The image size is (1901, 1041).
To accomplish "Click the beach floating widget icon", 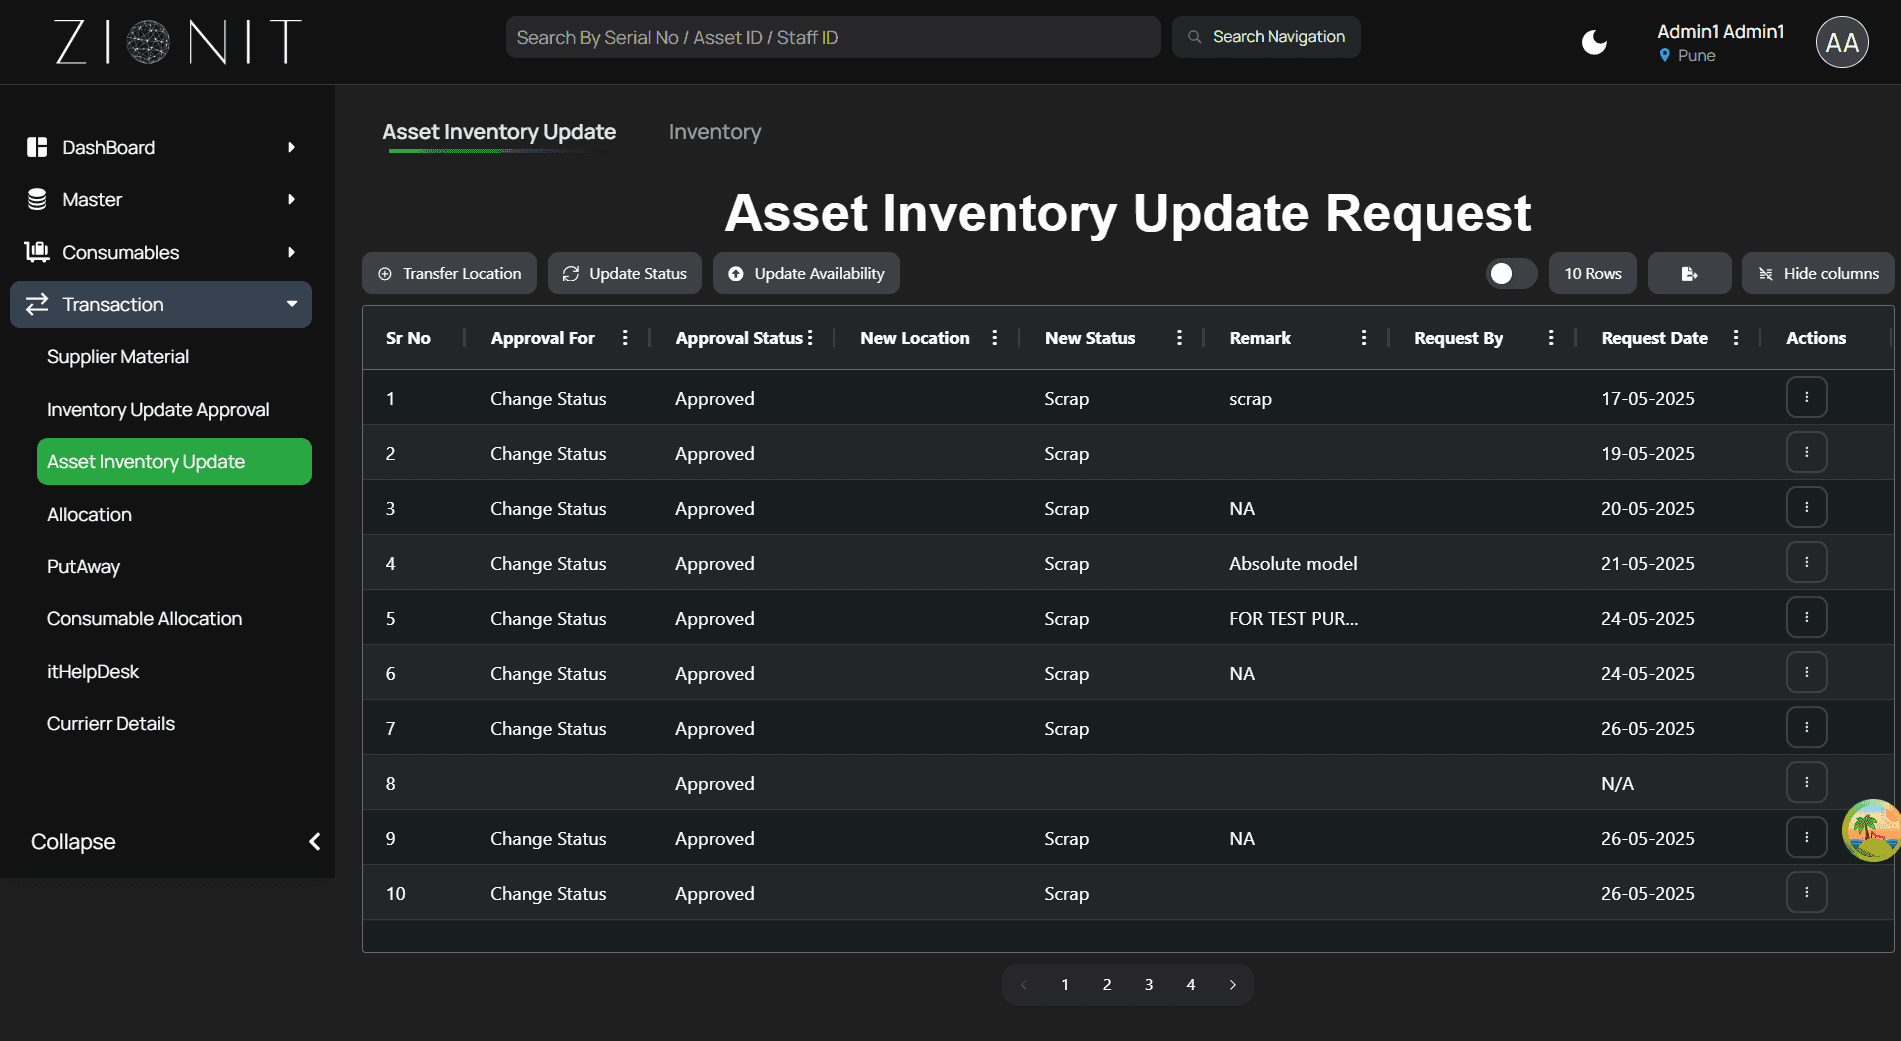I will pos(1871,830).
